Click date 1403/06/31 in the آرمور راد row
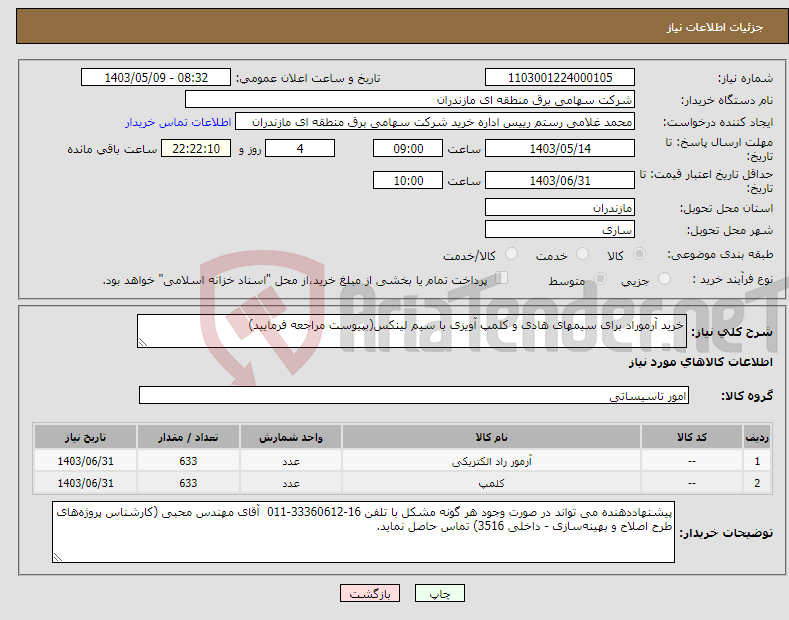The width and height of the screenshot is (789, 620). [x=85, y=461]
